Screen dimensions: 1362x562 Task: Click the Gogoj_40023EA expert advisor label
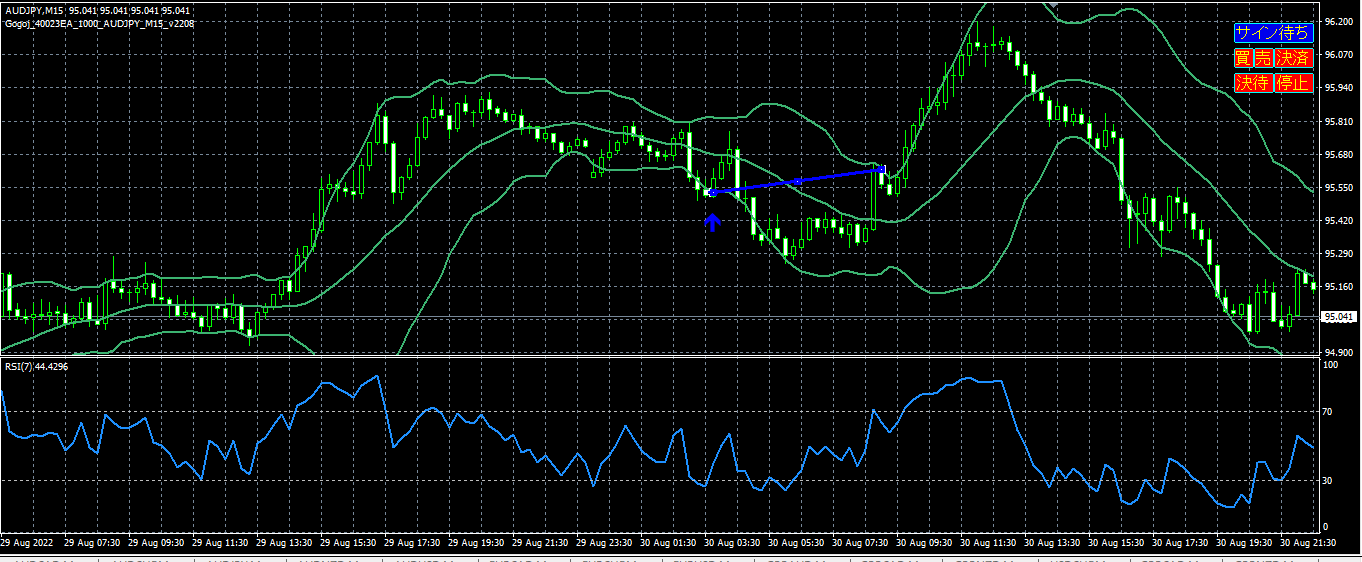97,23
